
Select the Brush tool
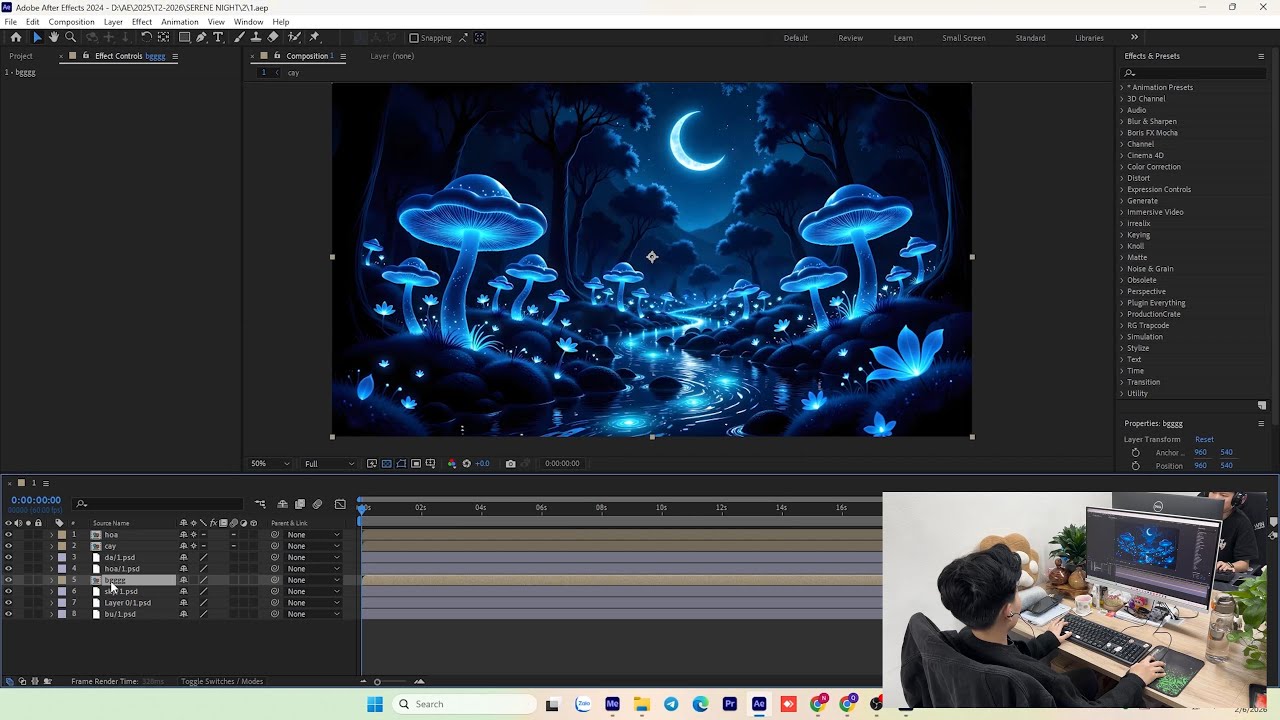click(x=240, y=37)
